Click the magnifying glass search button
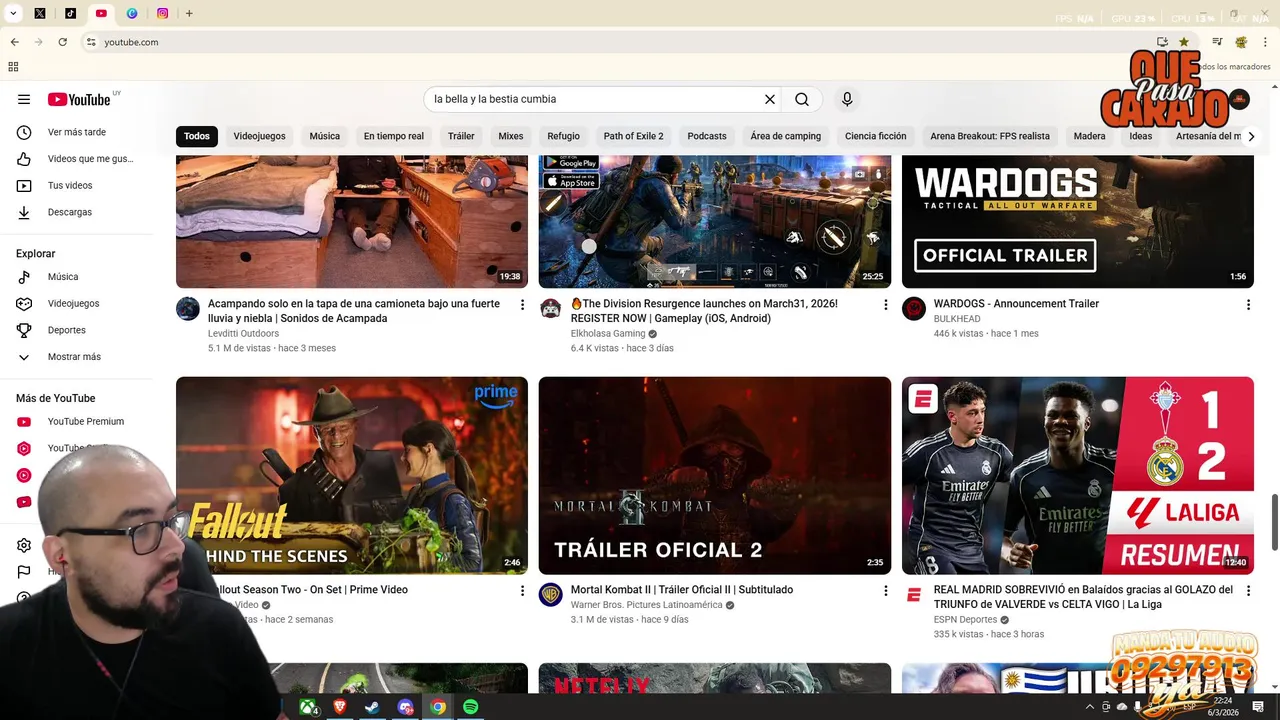 click(x=802, y=99)
